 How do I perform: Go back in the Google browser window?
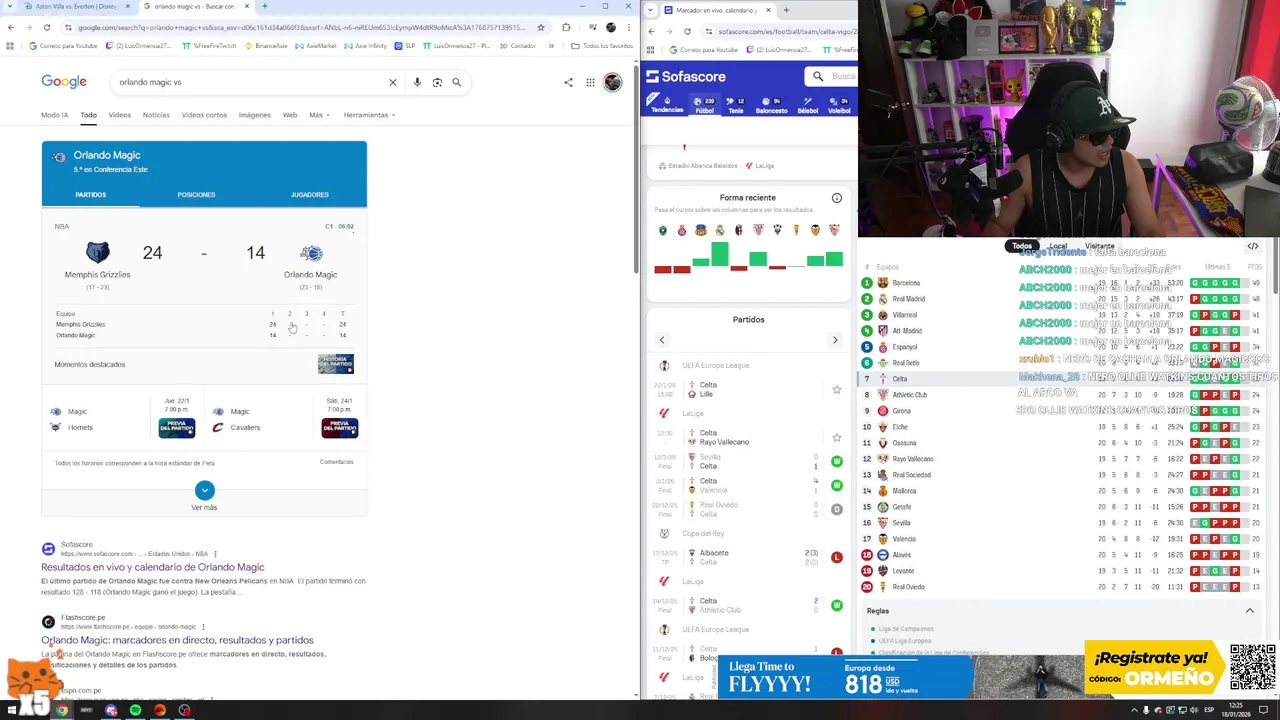(11, 27)
